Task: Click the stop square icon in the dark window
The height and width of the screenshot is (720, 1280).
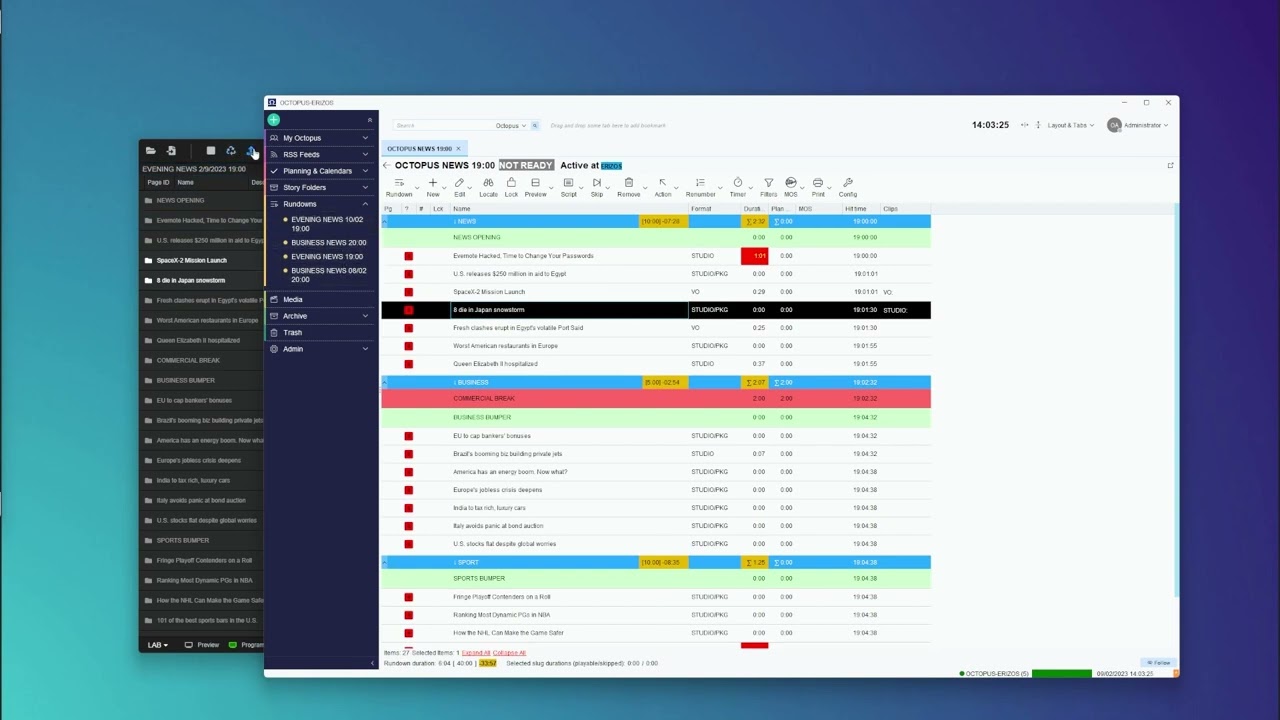Action: click(211, 151)
